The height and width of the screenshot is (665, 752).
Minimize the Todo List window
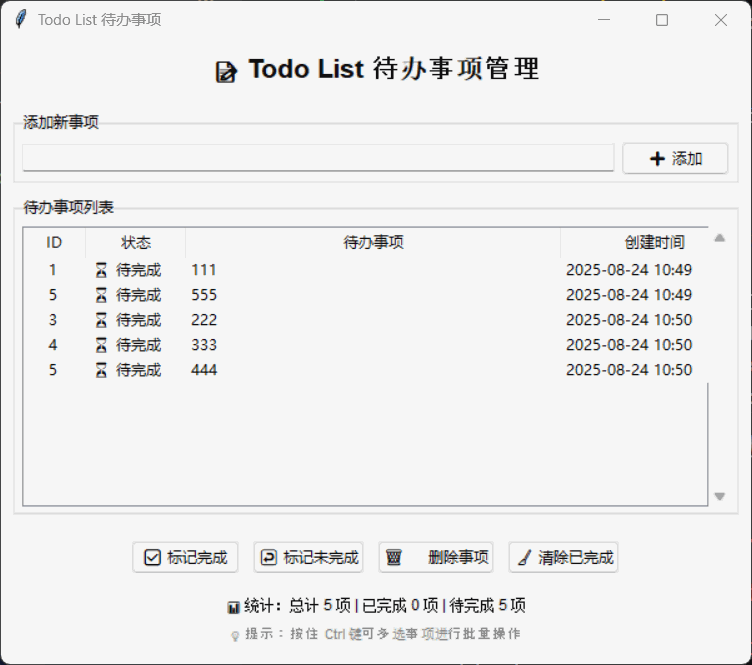pyautogui.click(x=604, y=20)
